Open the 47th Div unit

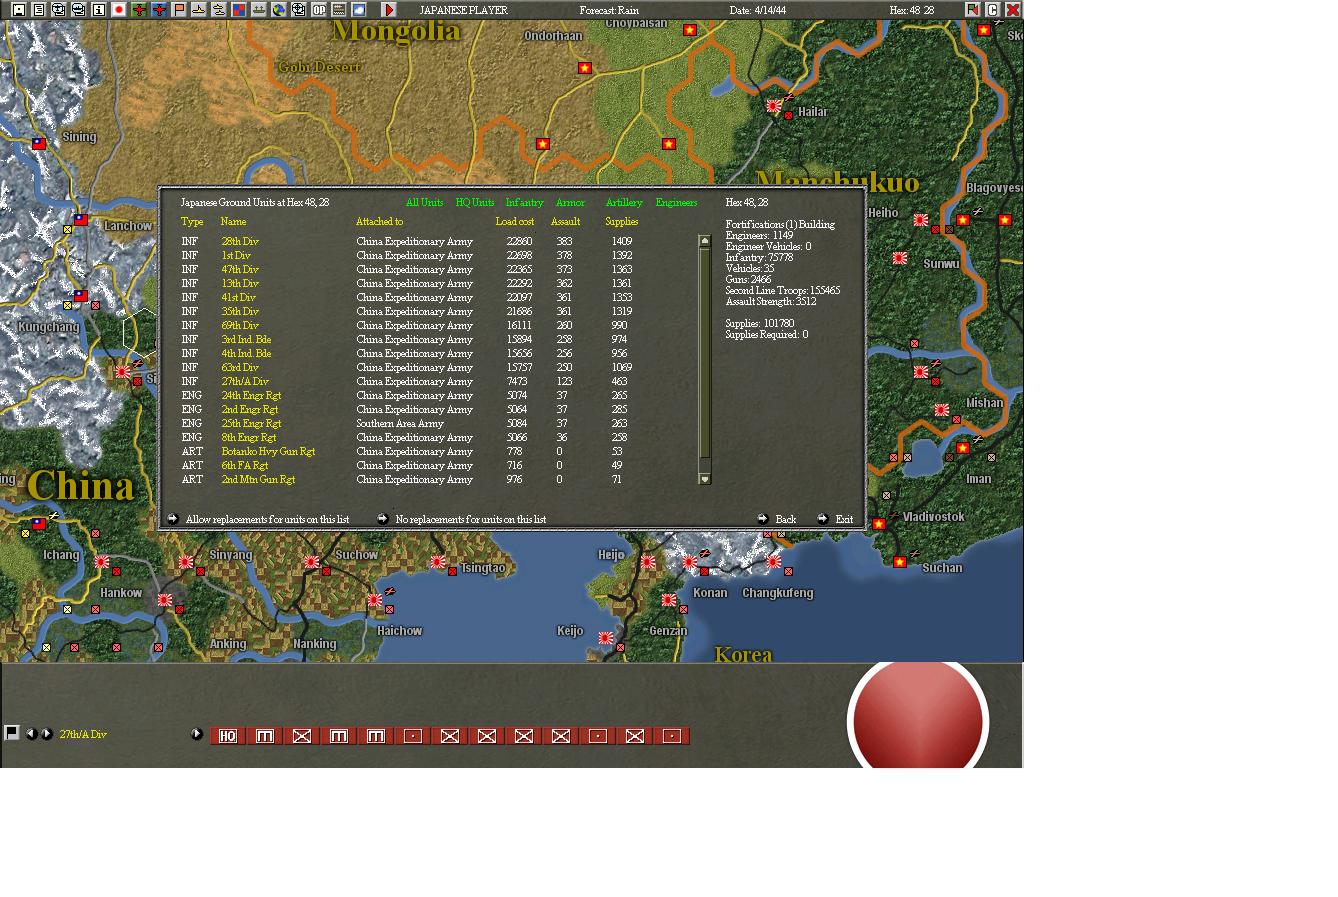click(x=240, y=270)
